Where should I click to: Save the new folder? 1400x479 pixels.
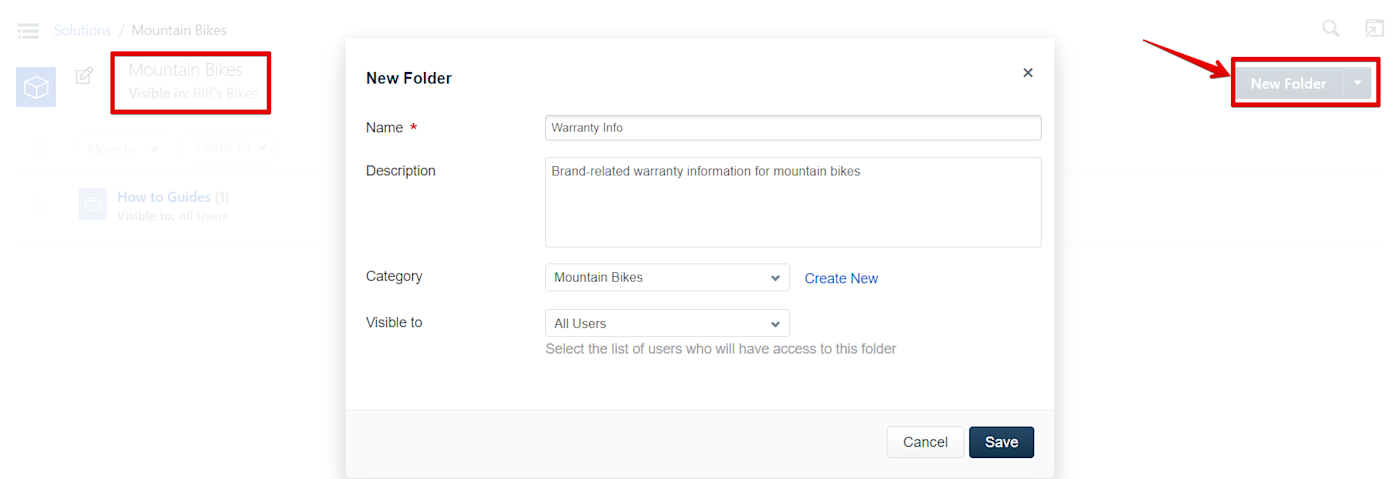point(1001,442)
